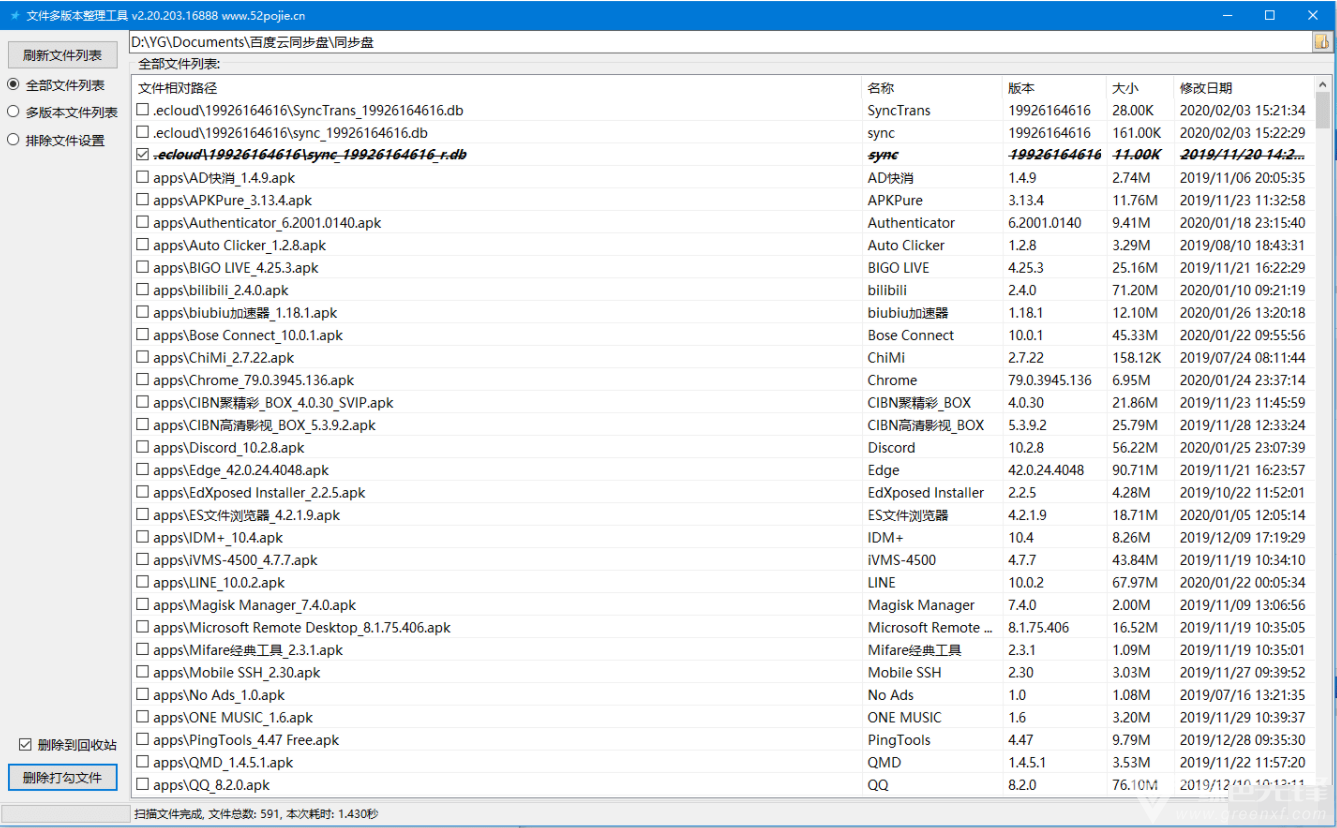Click name cell CIBN高清影视_BOX
This screenshot has width=1337, height=828.
926,425
